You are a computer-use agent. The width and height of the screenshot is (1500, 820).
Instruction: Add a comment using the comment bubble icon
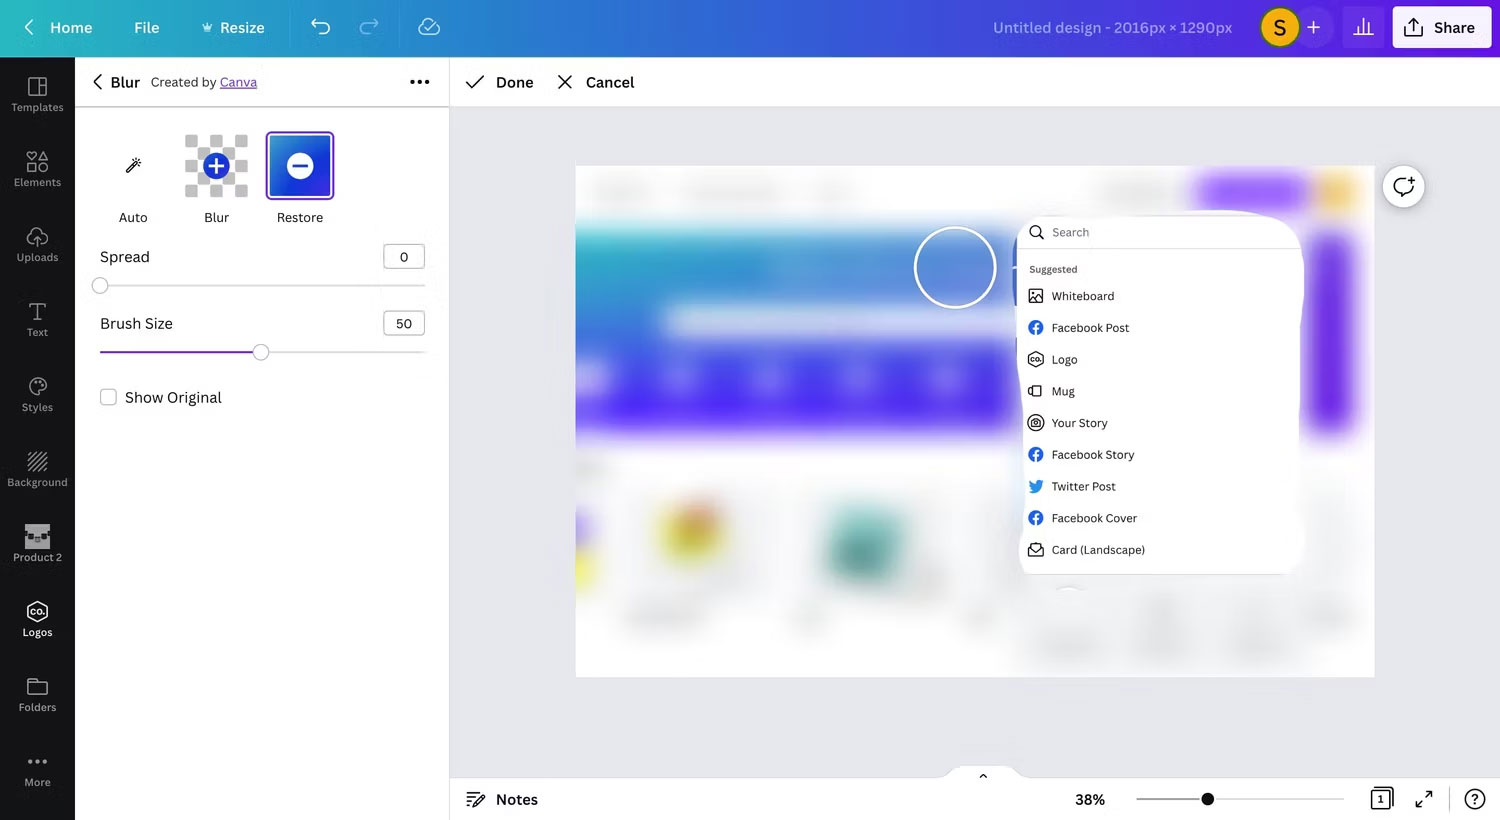tap(1403, 186)
